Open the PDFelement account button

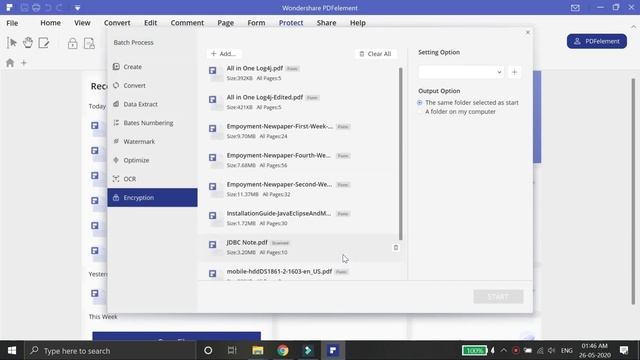[597, 41]
